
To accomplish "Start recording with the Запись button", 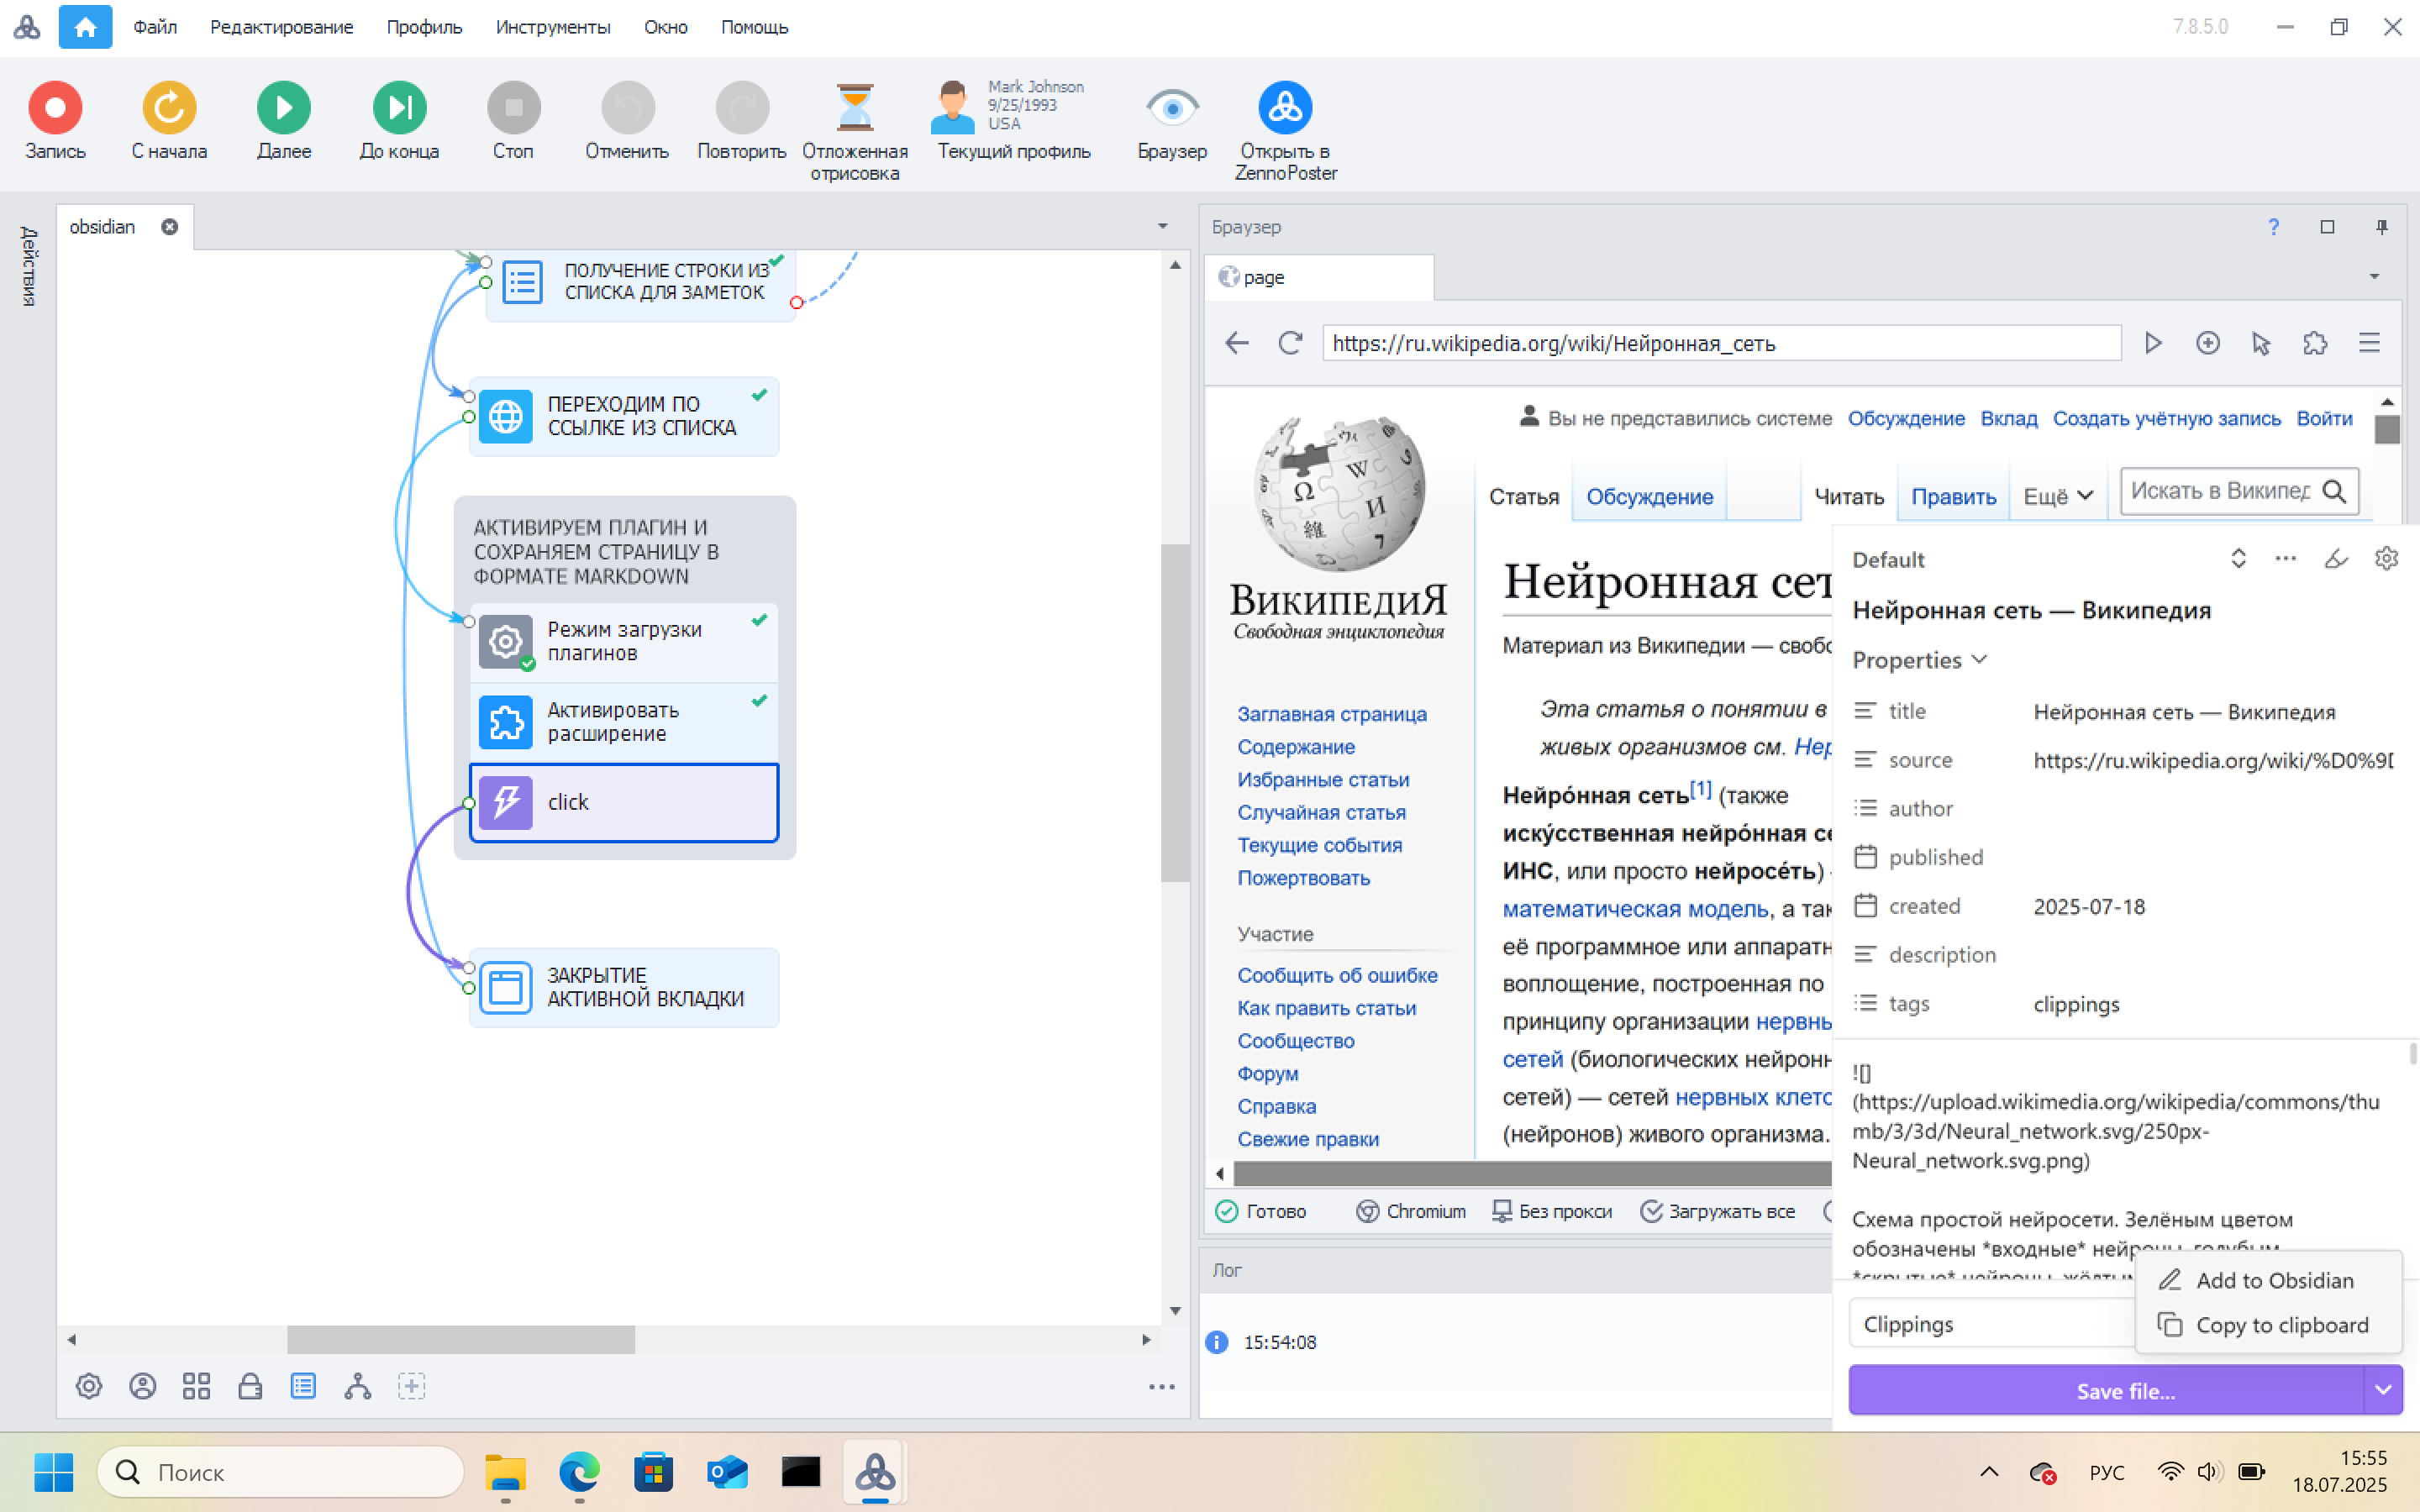I will [55, 121].
